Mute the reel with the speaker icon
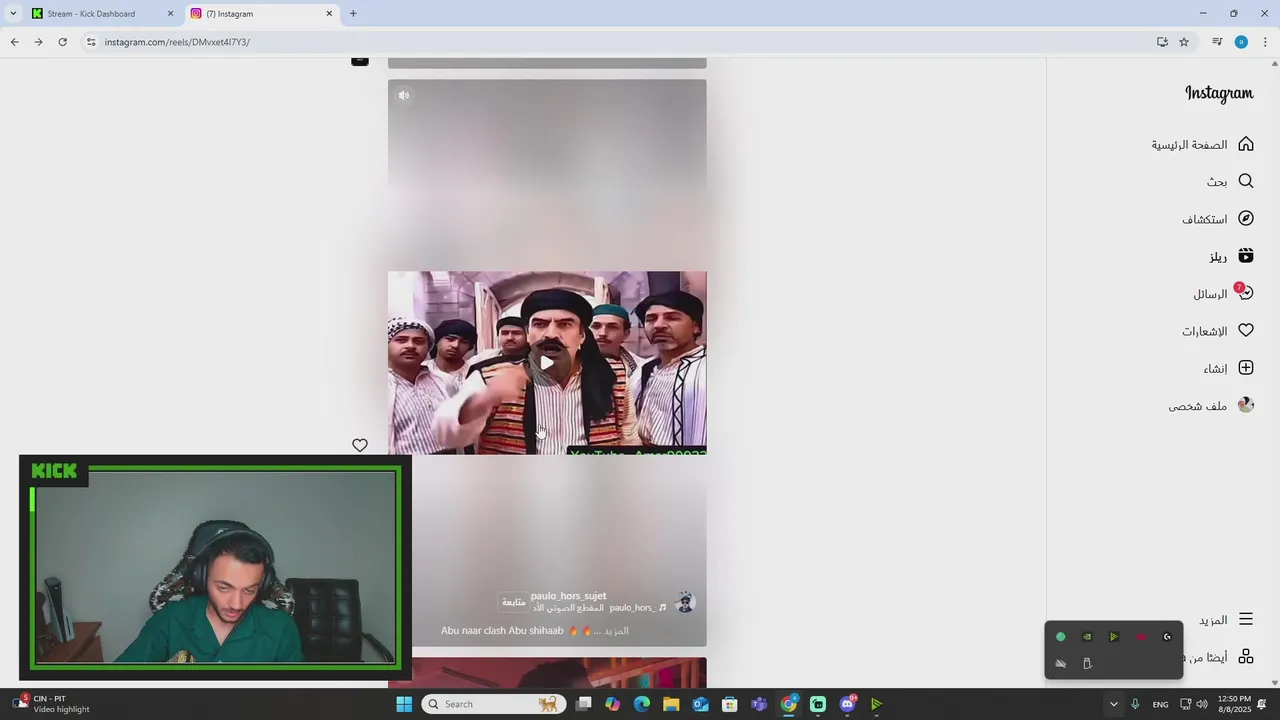Image resolution: width=1280 pixels, height=720 pixels. coord(404,95)
